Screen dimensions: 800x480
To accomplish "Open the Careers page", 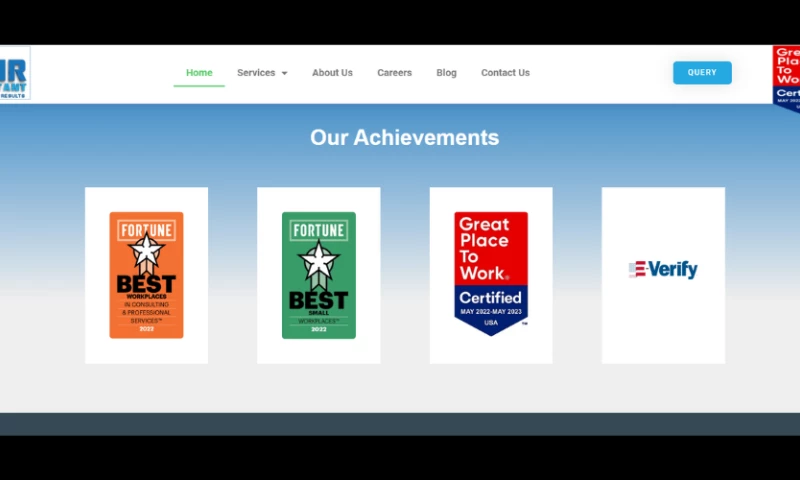I will pyautogui.click(x=394, y=73).
